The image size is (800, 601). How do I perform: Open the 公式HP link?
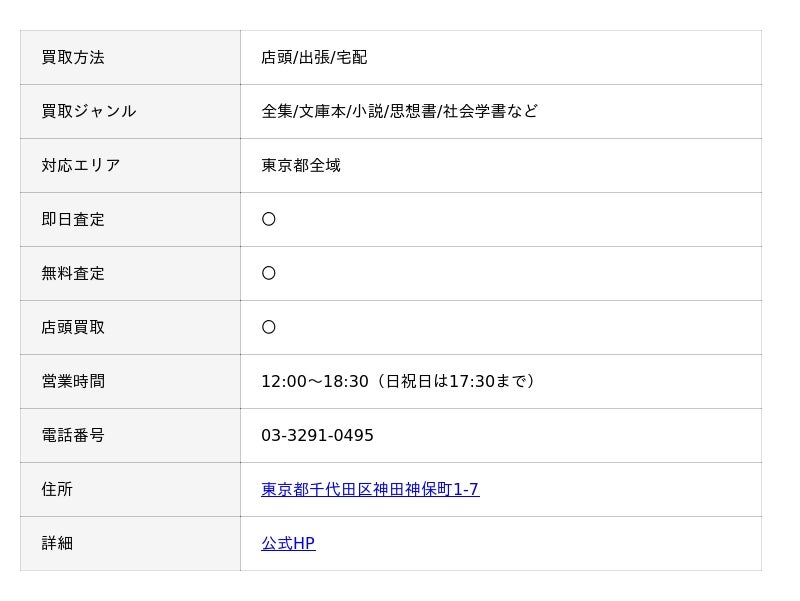click(288, 543)
